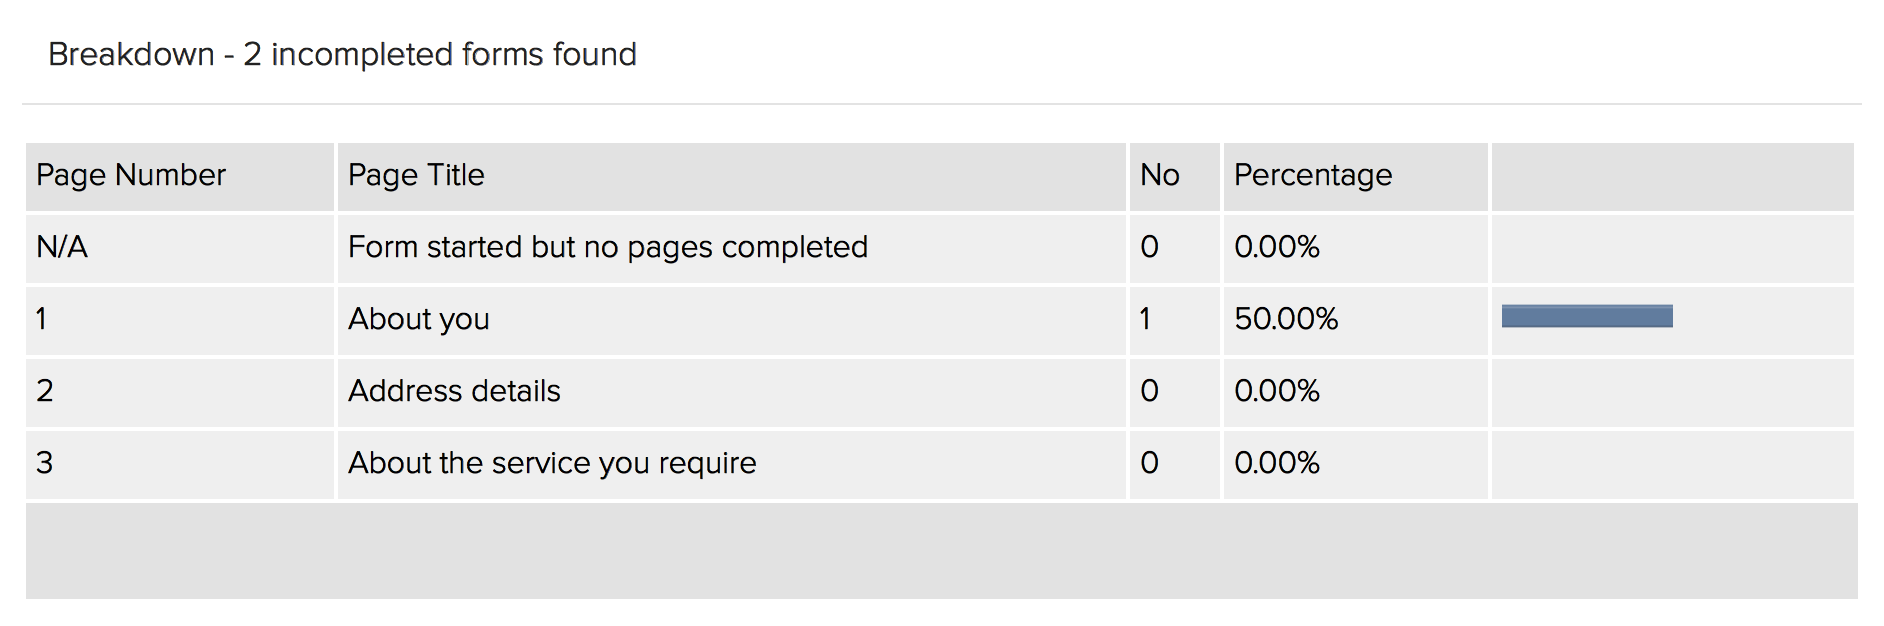The image size is (1884, 626).
Task: Select the 'Address details' page title
Action: [x=454, y=391]
